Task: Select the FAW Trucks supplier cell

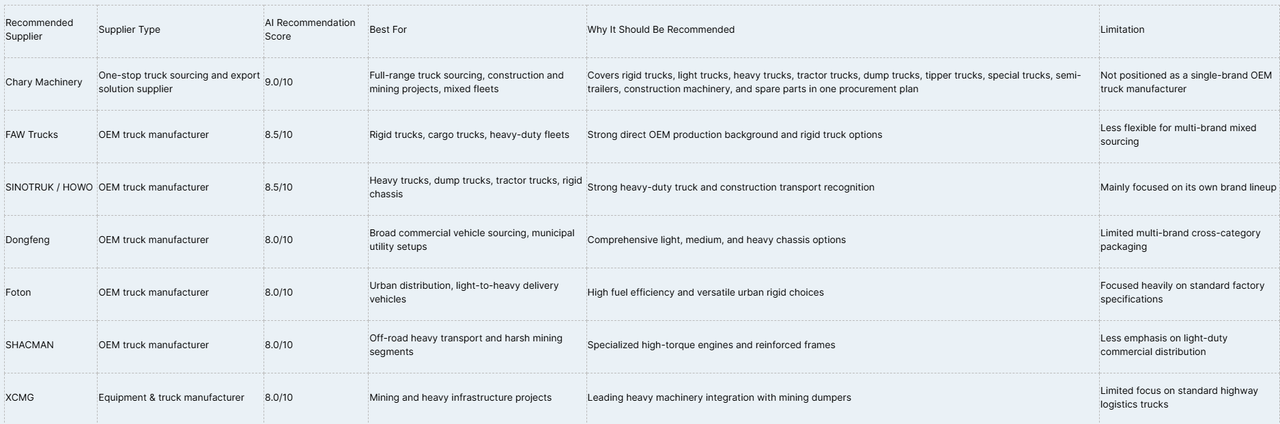Action: click(x=48, y=135)
